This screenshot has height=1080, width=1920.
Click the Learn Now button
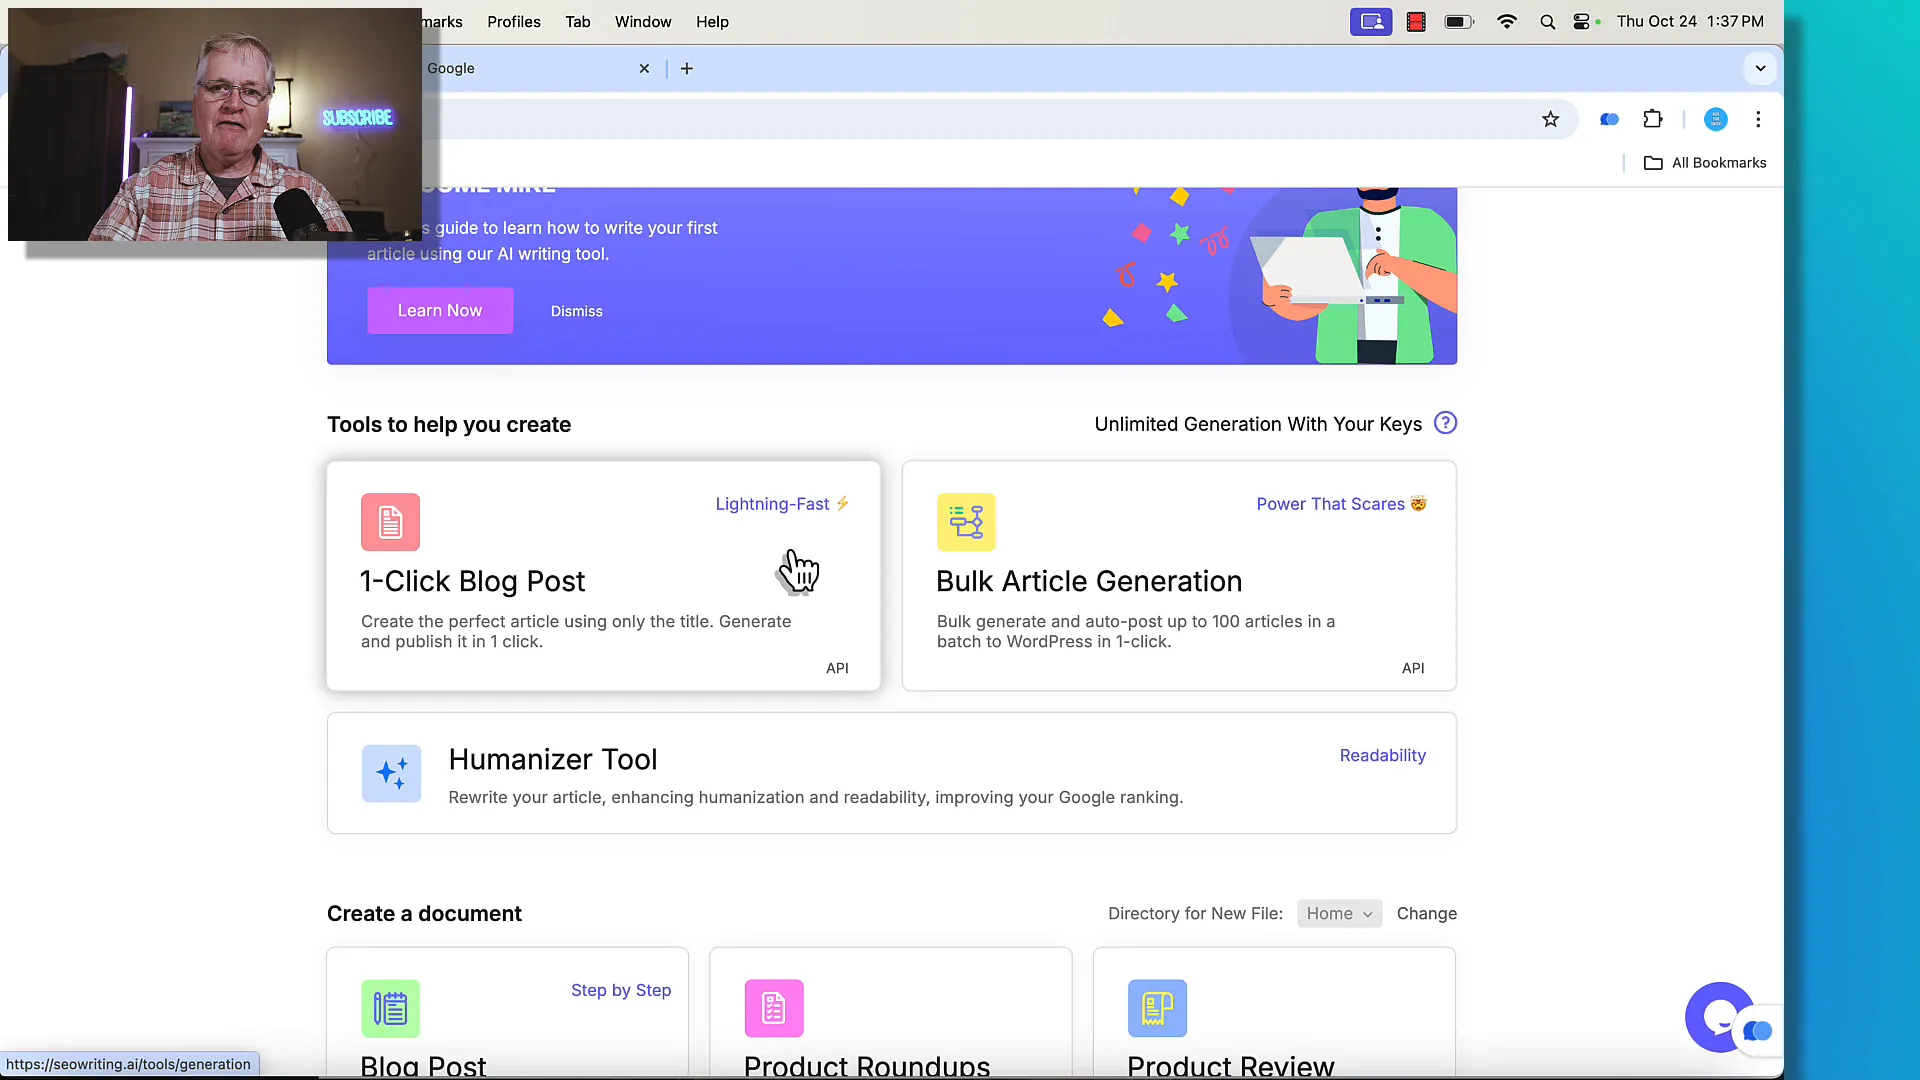coord(440,310)
